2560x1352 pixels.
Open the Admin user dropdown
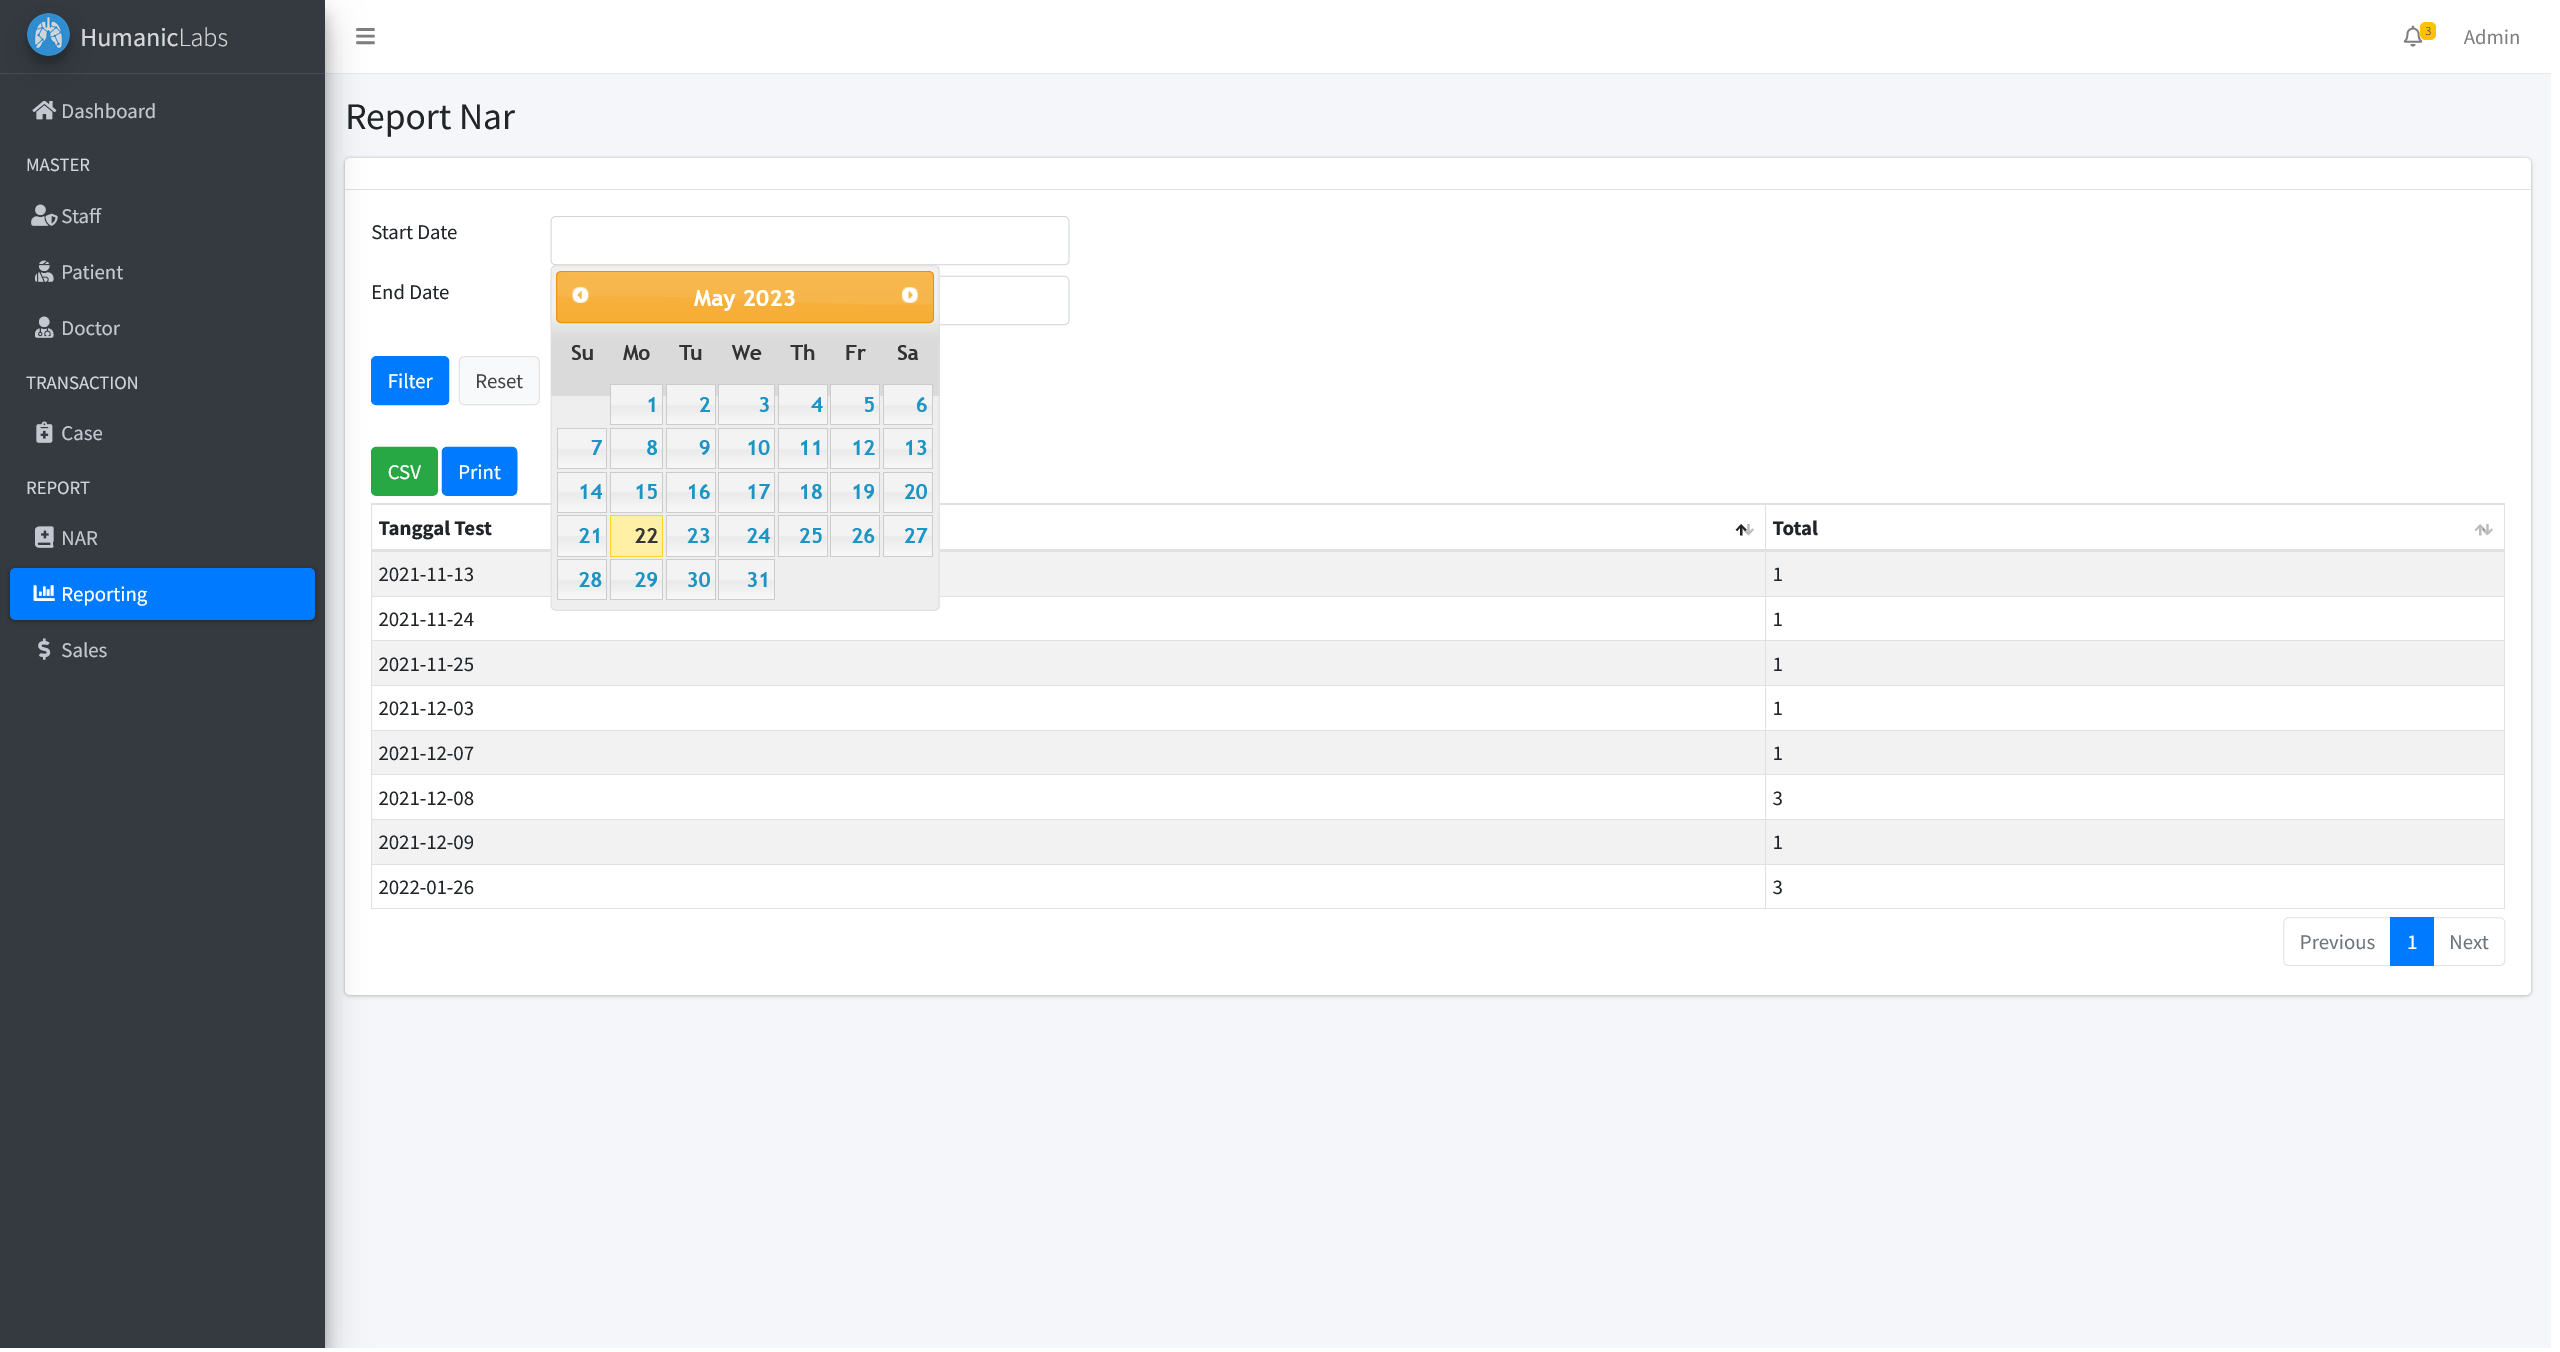click(2490, 37)
